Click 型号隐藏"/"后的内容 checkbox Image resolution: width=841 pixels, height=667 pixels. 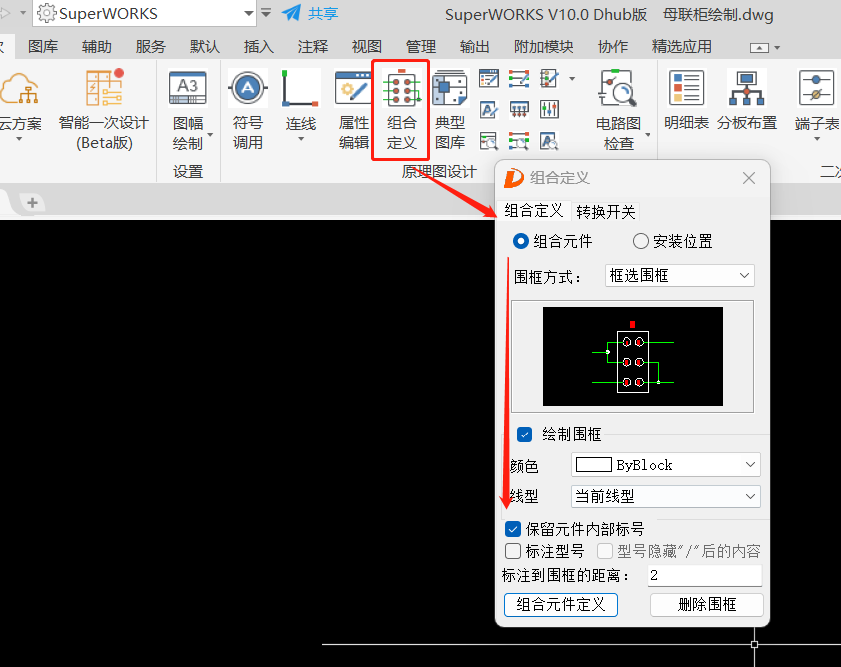coord(605,551)
